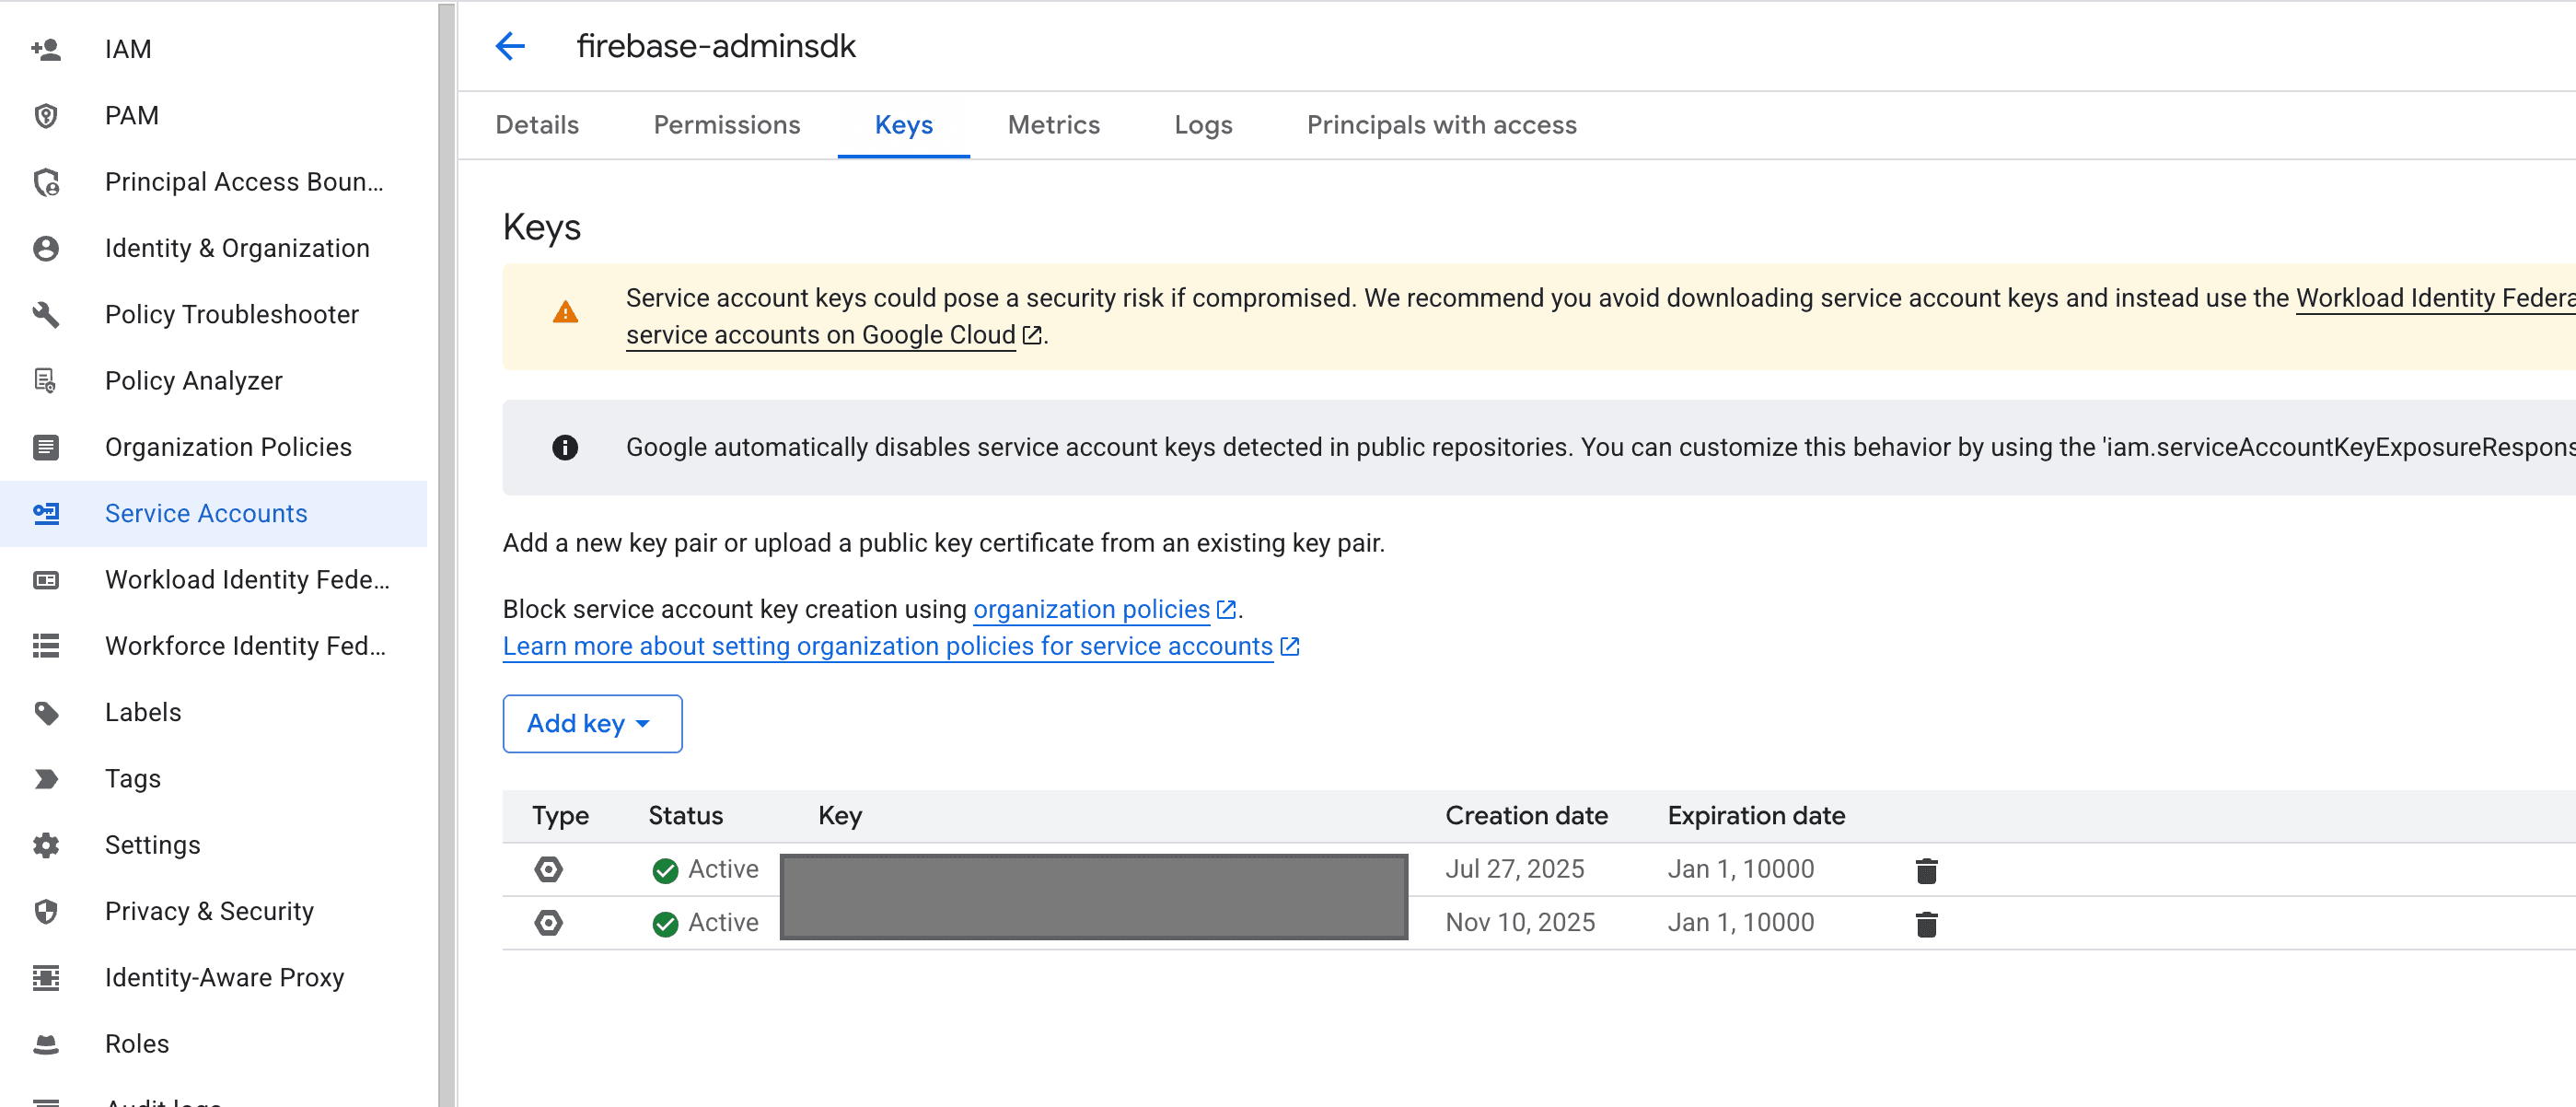Click Active status for Jul 27 key
The width and height of the screenshot is (2576, 1107).
pyautogui.click(x=705, y=869)
